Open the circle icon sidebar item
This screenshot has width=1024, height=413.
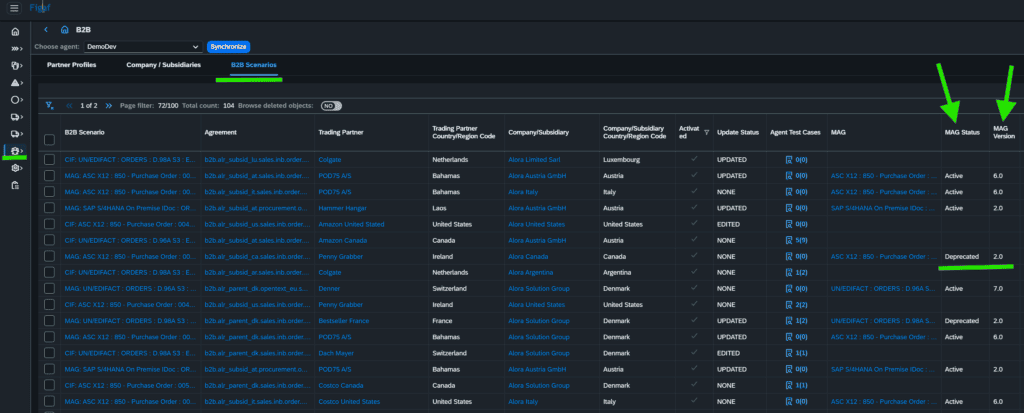pyautogui.click(x=16, y=100)
